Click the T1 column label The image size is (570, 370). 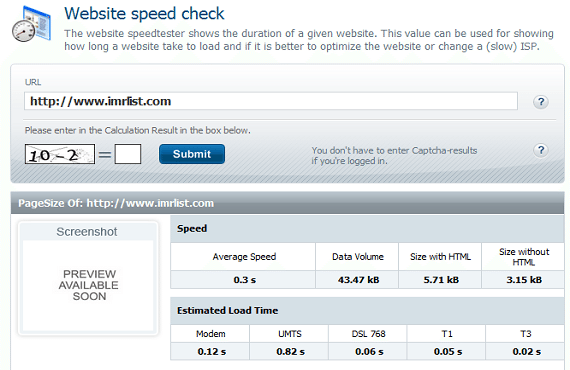point(447,334)
